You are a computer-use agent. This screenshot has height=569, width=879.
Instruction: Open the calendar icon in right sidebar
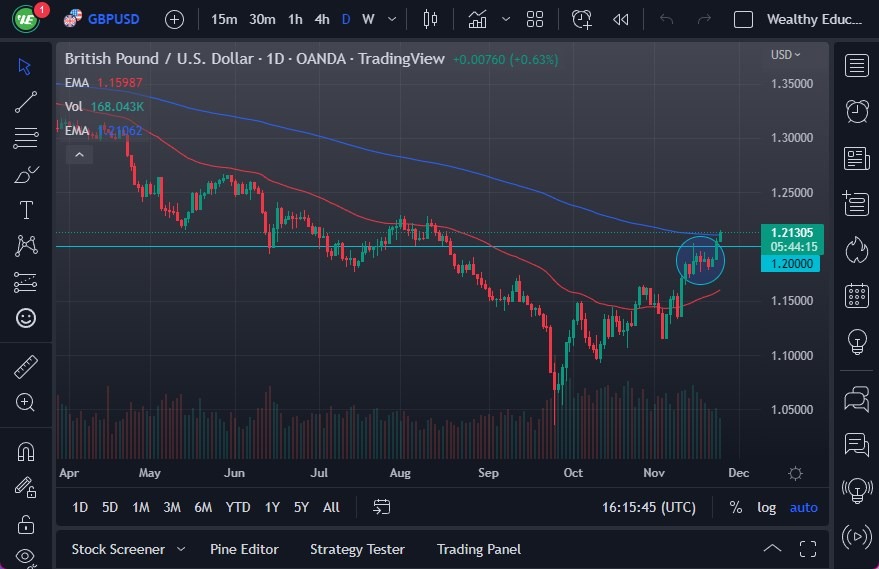(x=856, y=295)
